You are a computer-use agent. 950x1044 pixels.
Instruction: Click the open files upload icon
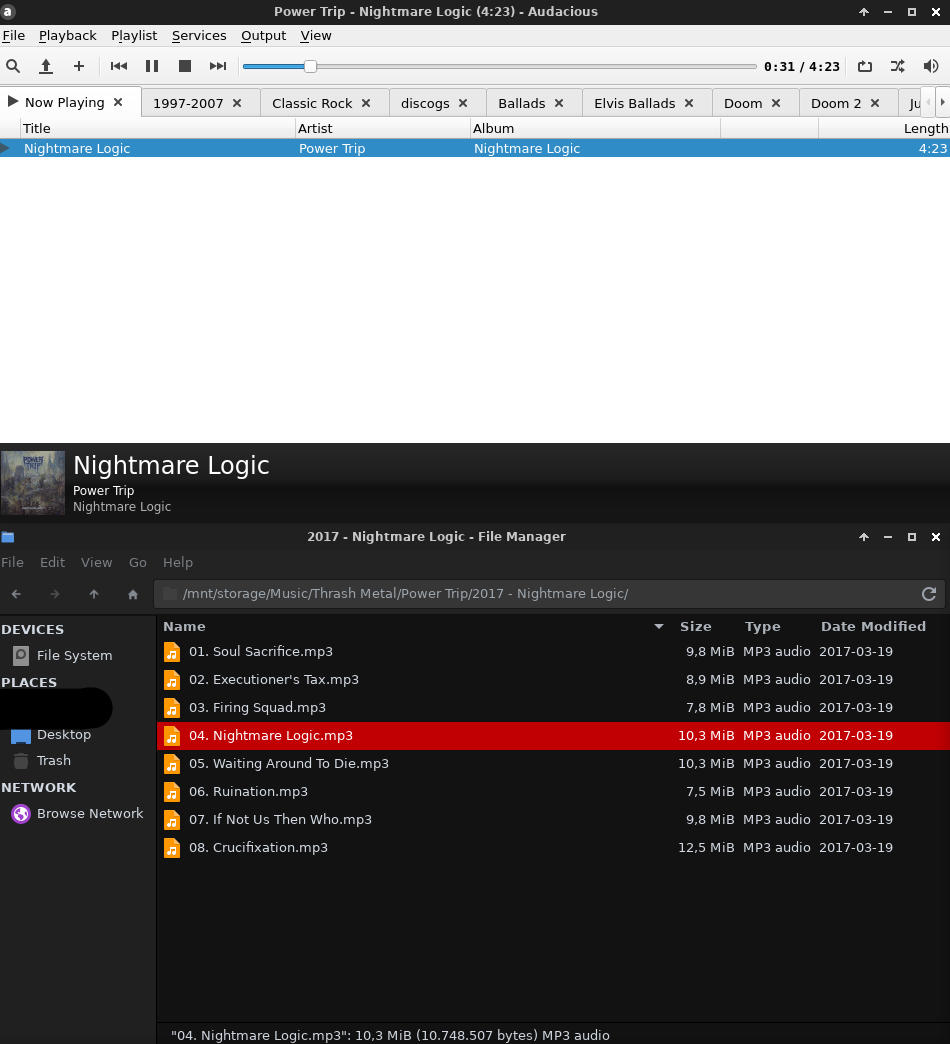[46, 66]
